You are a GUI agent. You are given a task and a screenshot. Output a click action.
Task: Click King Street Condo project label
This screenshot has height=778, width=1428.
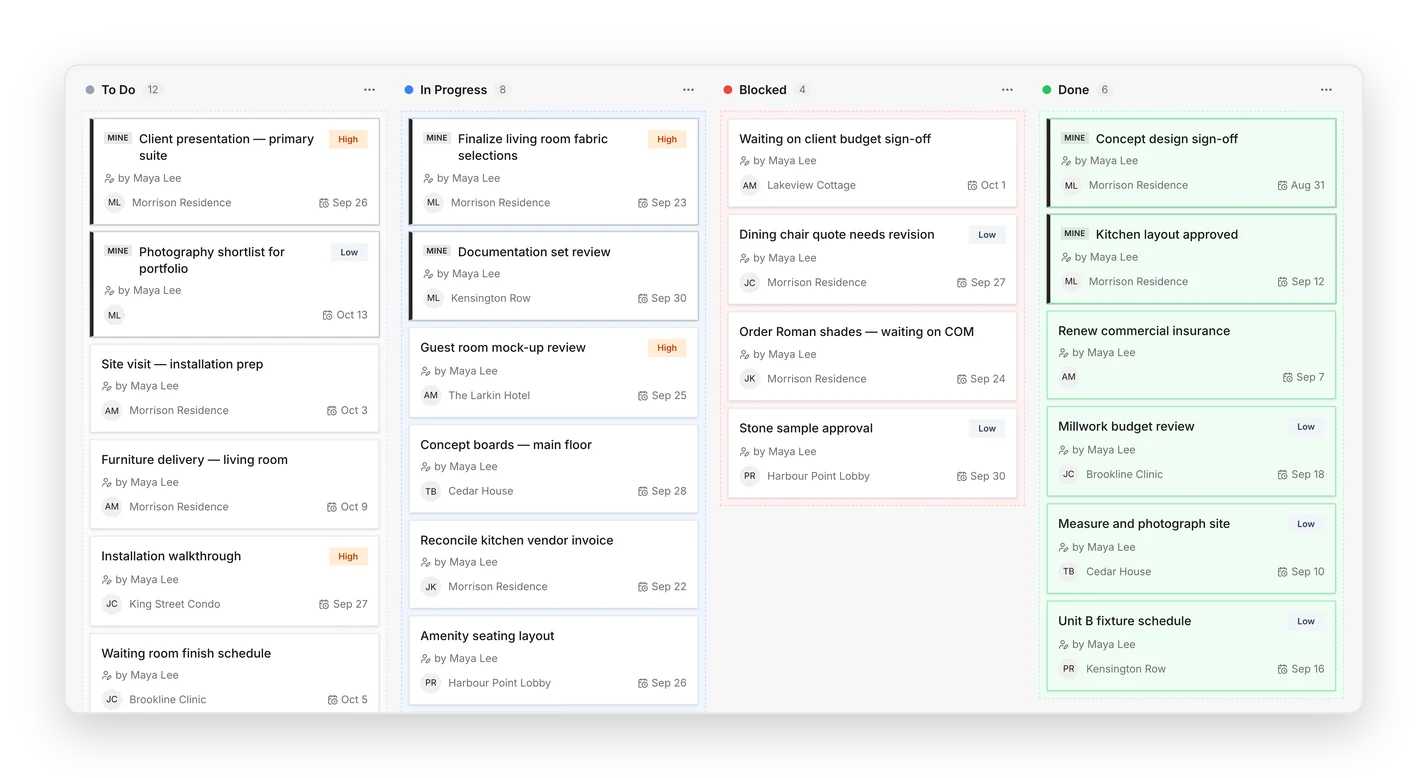pyautogui.click(x=175, y=604)
